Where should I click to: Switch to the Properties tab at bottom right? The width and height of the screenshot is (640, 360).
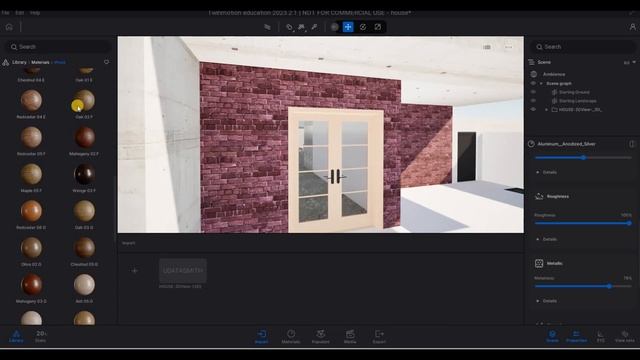[x=576, y=337]
